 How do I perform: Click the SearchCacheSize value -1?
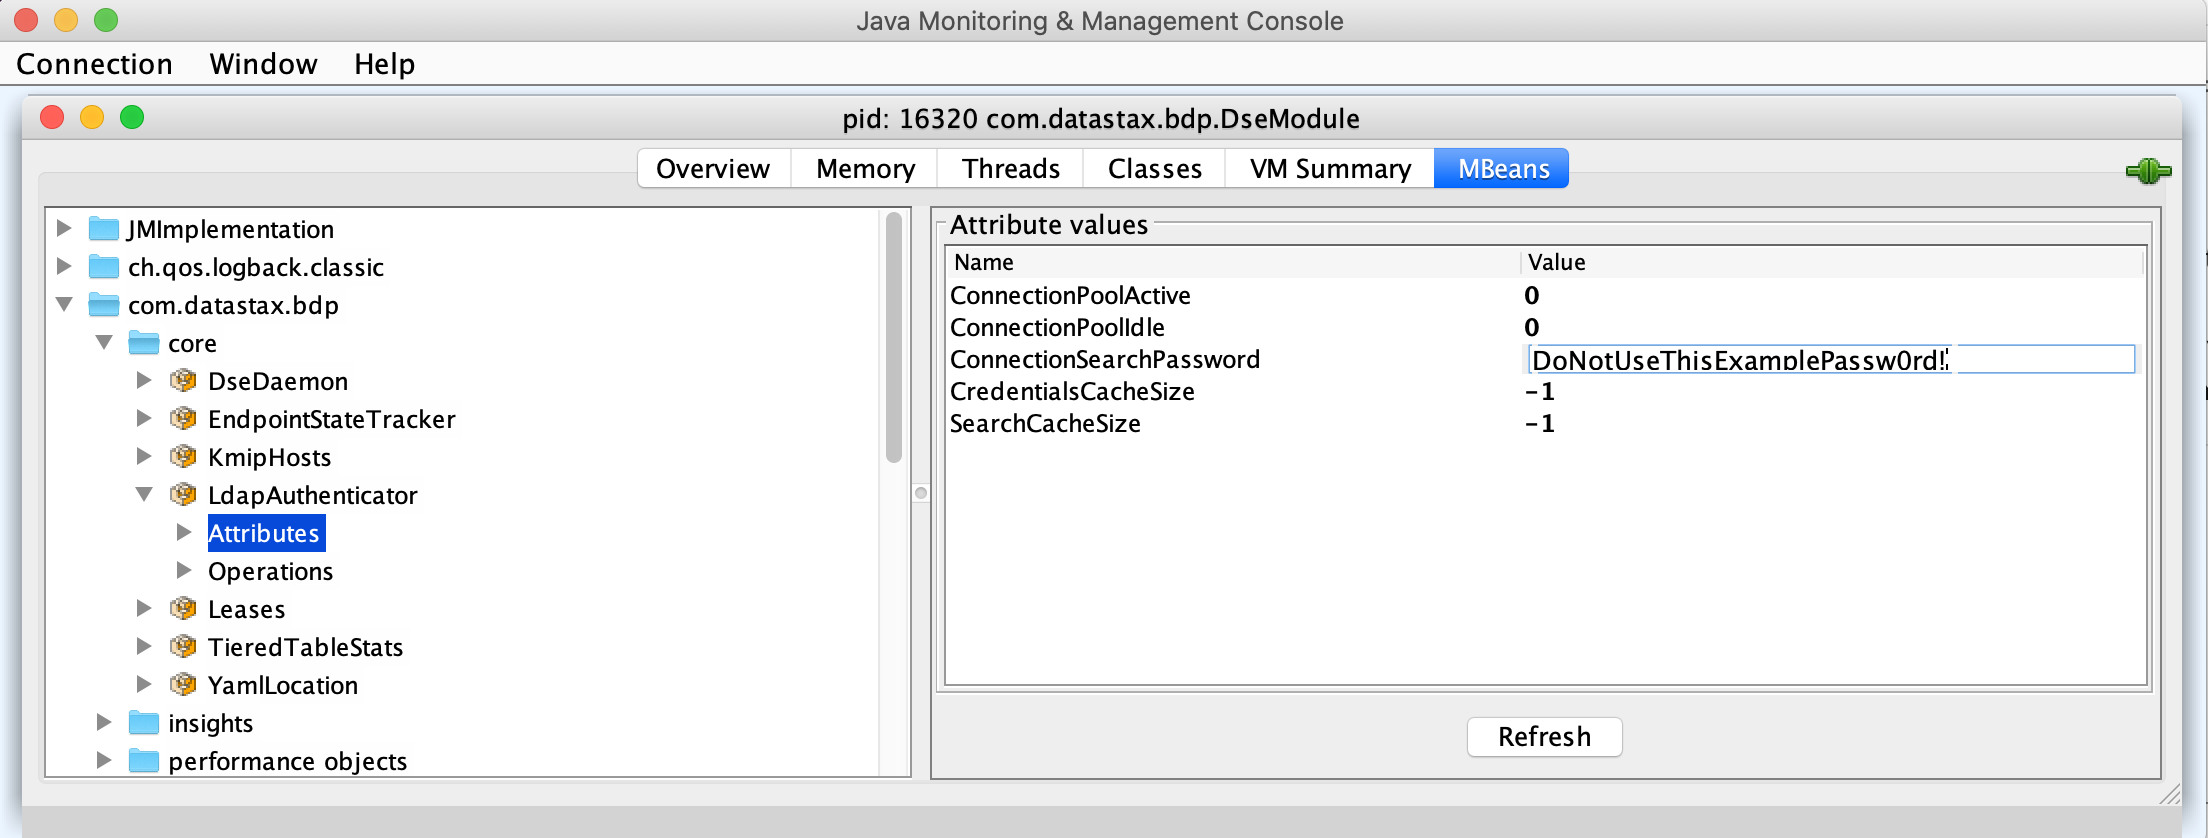pos(1540,423)
